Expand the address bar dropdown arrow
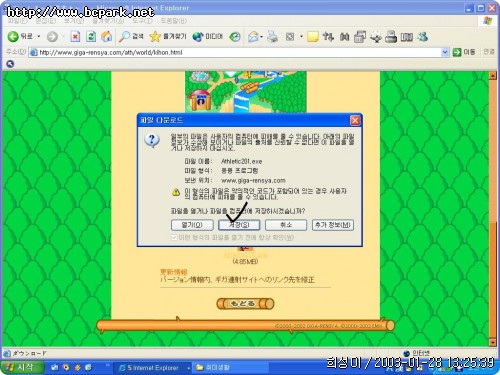Viewport: 500px width, 375px height. pos(445,52)
